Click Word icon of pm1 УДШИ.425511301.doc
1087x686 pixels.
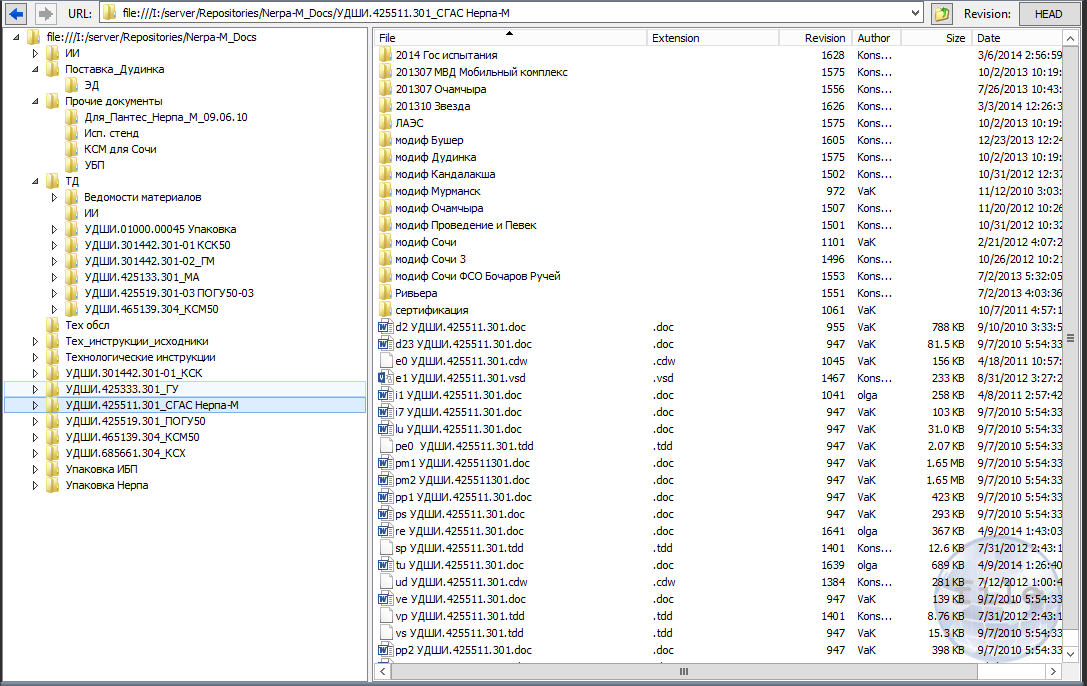click(x=386, y=463)
